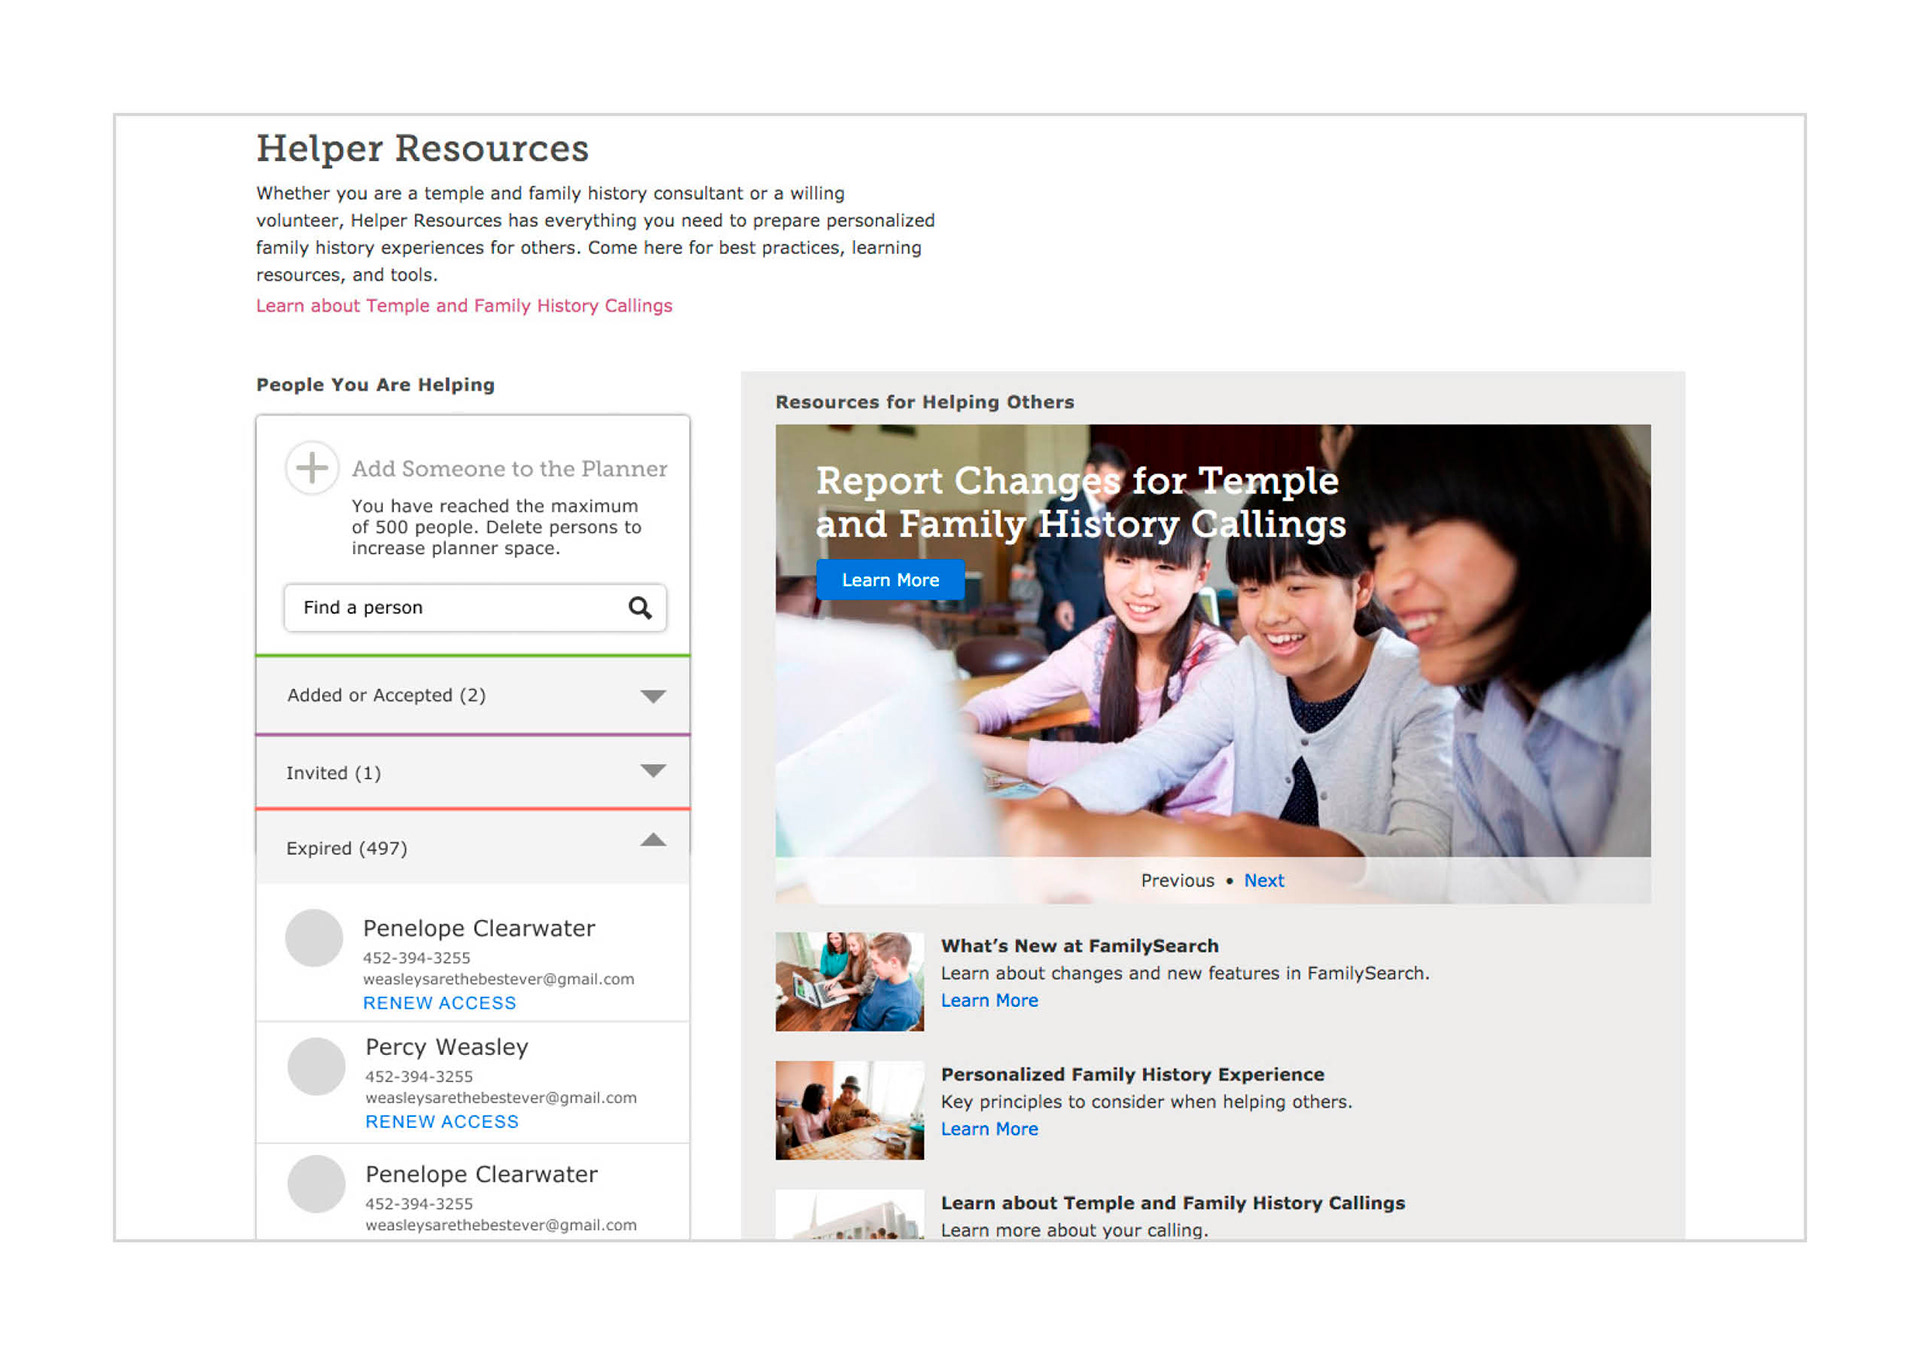Click Learn about Temple and Family History Callings heading
Screen dimensions: 1920x1350
point(1172,1203)
